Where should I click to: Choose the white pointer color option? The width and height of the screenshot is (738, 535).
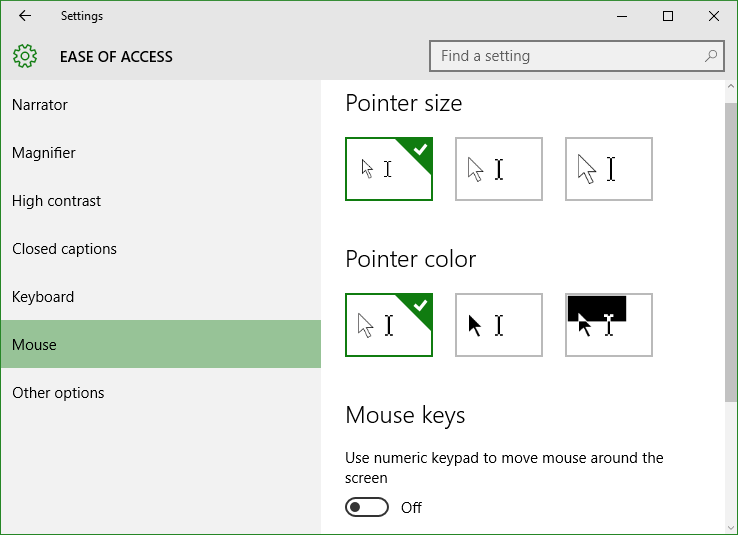(389, 325)
